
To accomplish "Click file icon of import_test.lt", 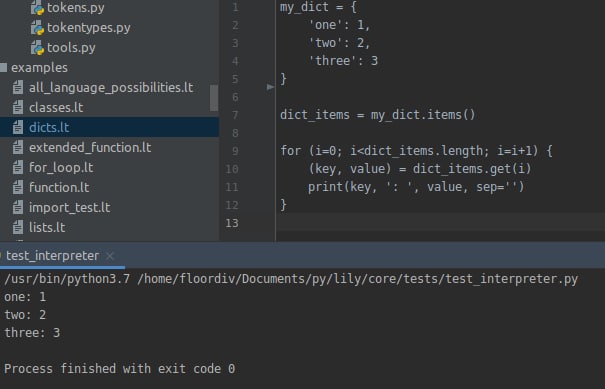I will point(18,208).
